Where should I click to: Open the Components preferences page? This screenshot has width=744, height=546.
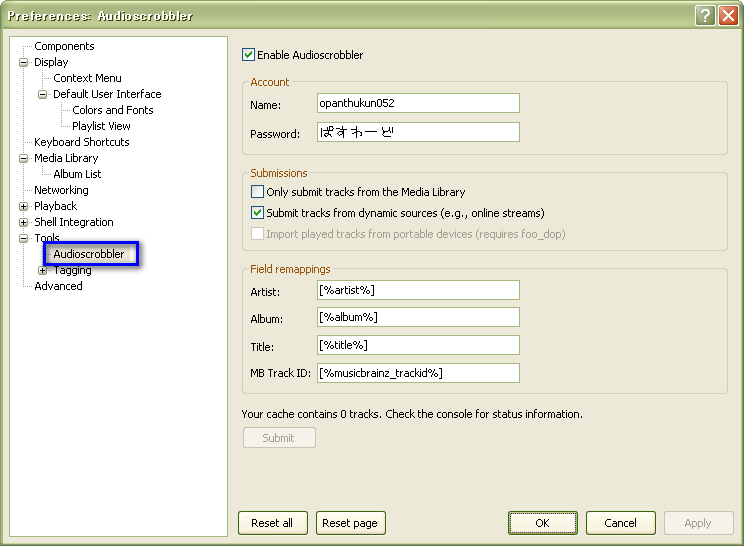[x=64, y=46]
